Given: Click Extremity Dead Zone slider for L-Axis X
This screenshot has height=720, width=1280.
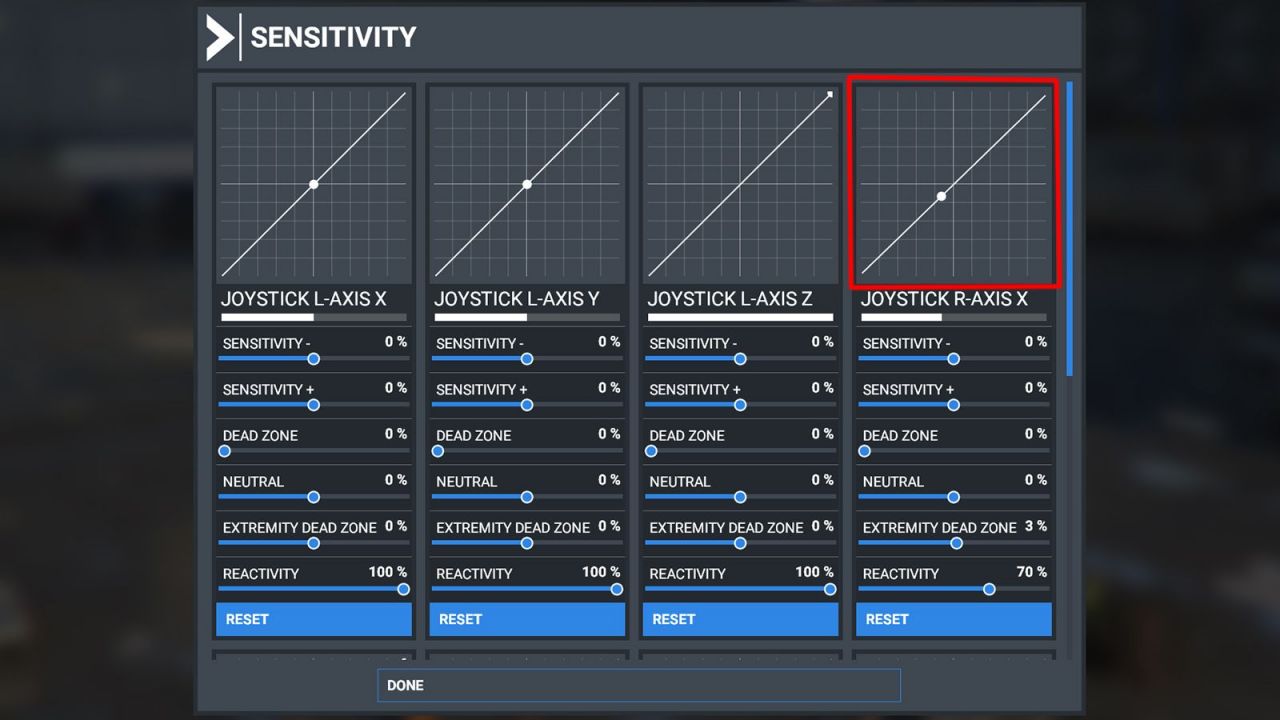Looking at the screenshot, I should point(314,543).
